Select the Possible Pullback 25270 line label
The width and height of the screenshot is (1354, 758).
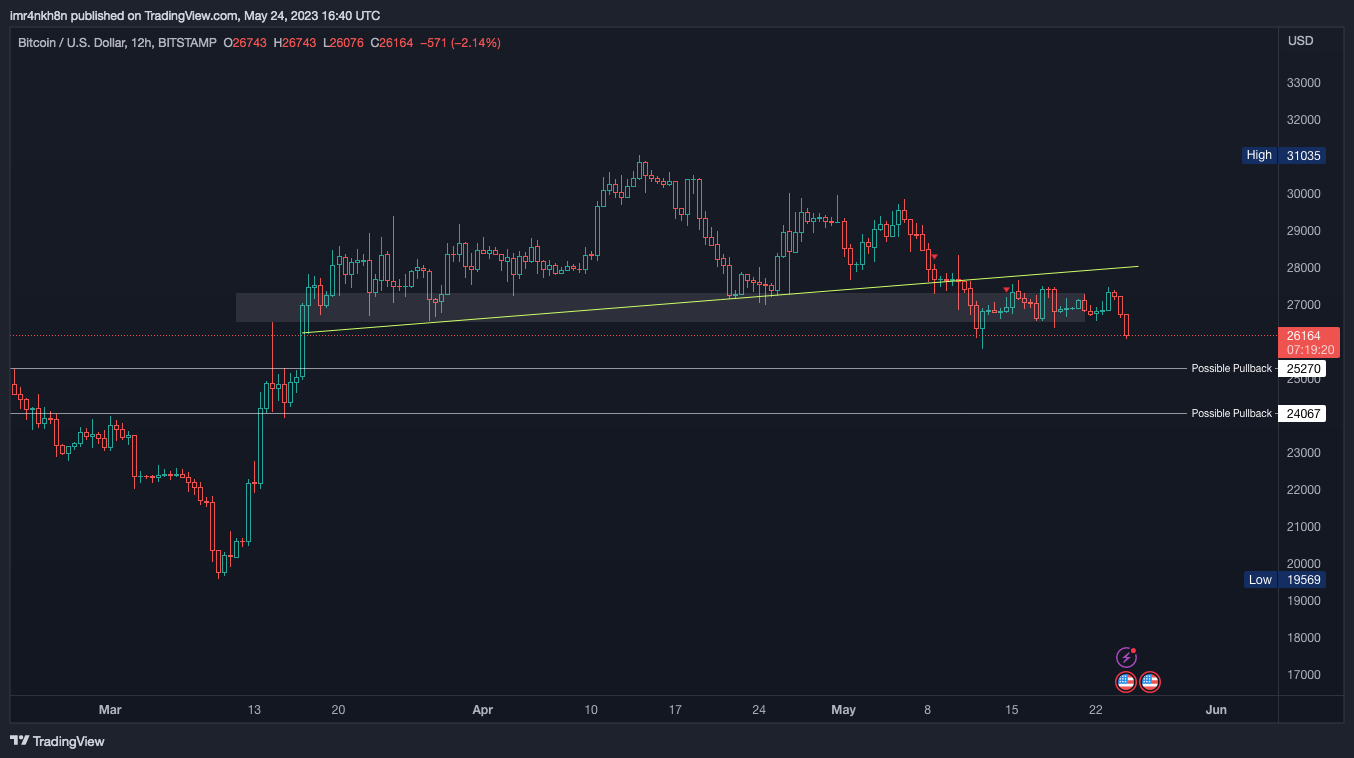point(1231,369)
